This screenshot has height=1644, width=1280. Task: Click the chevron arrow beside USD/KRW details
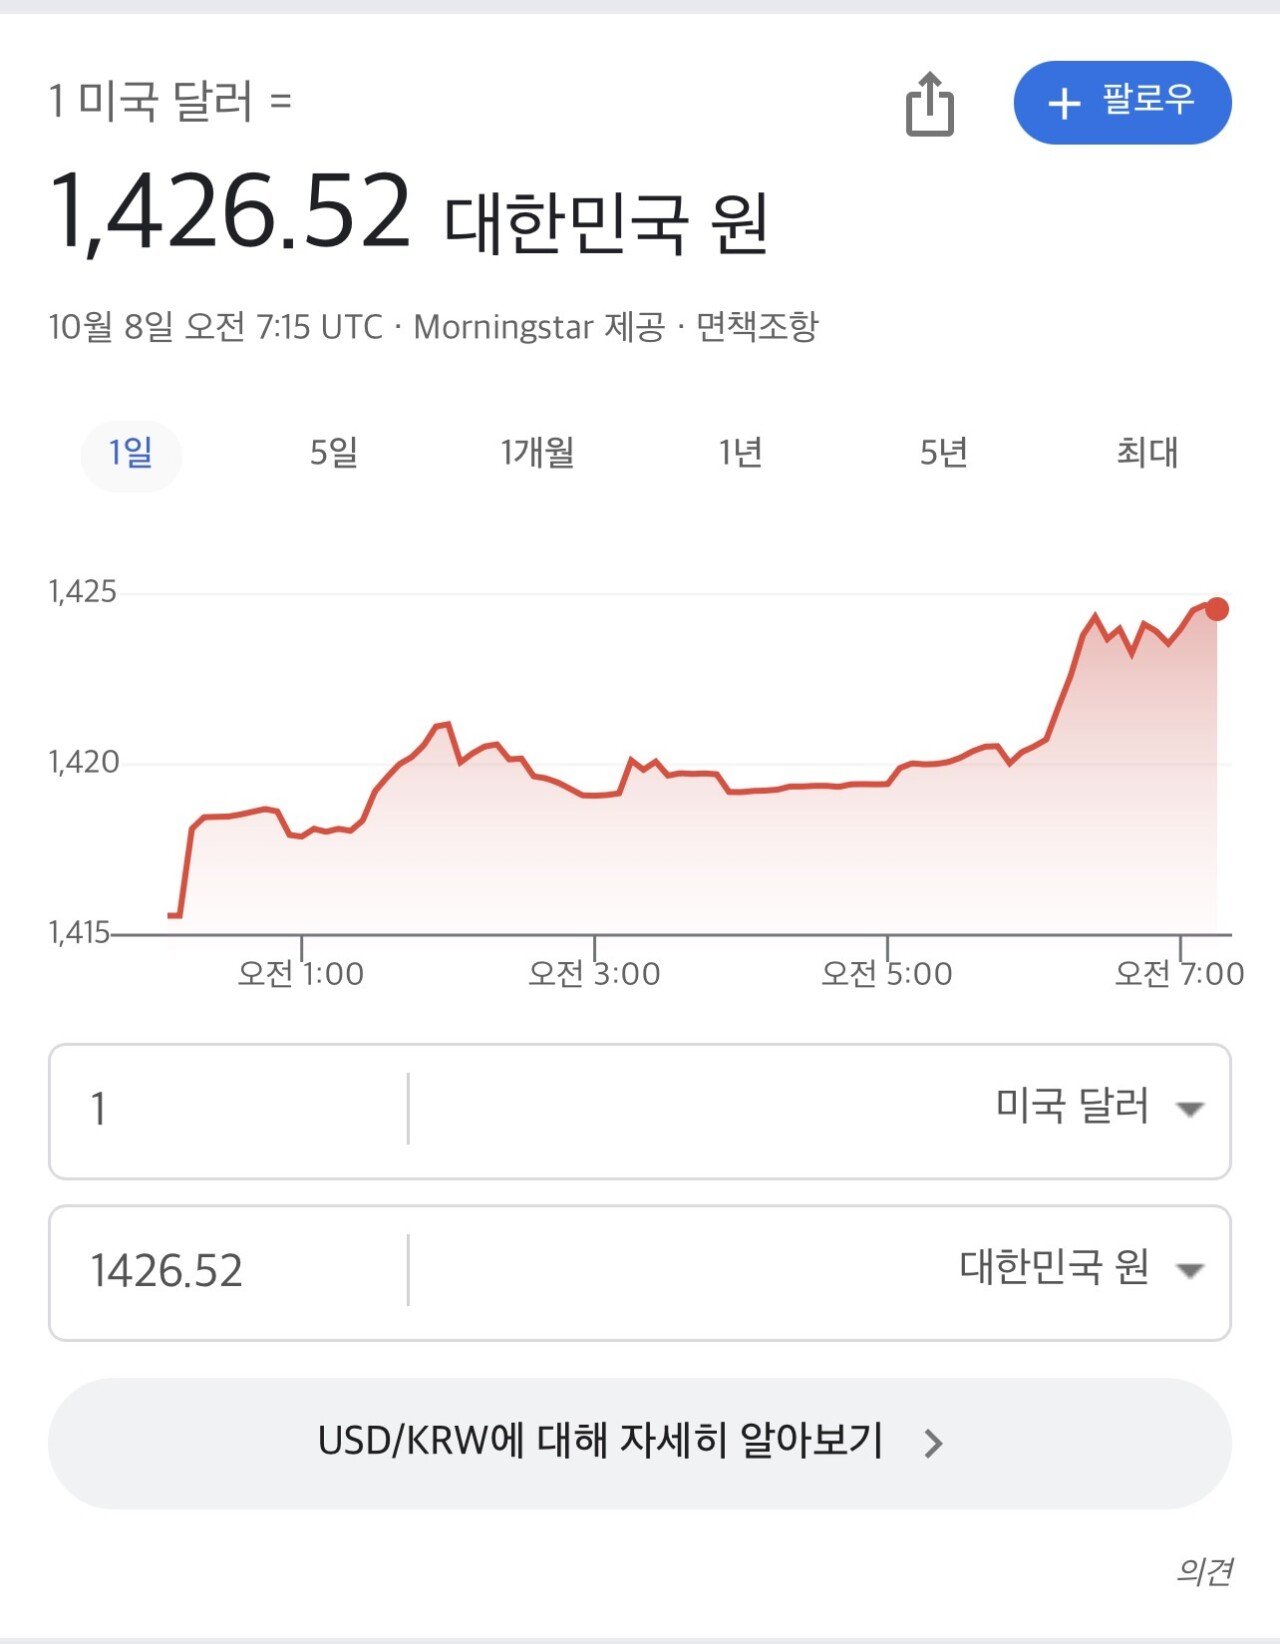(x=933, y=1443)
